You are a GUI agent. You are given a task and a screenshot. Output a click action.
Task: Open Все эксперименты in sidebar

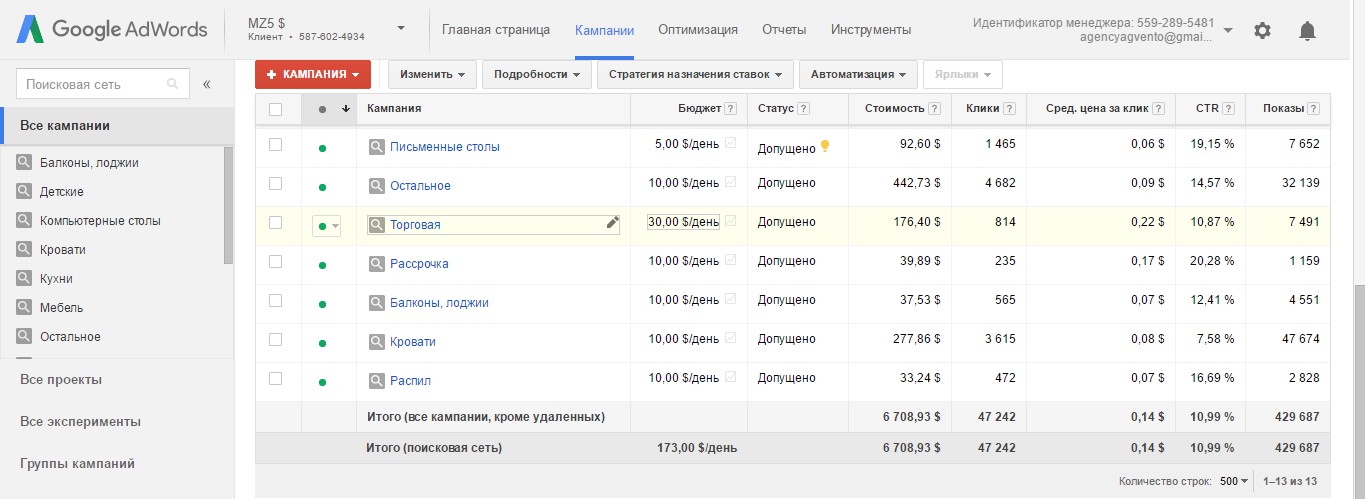(80, 421)
